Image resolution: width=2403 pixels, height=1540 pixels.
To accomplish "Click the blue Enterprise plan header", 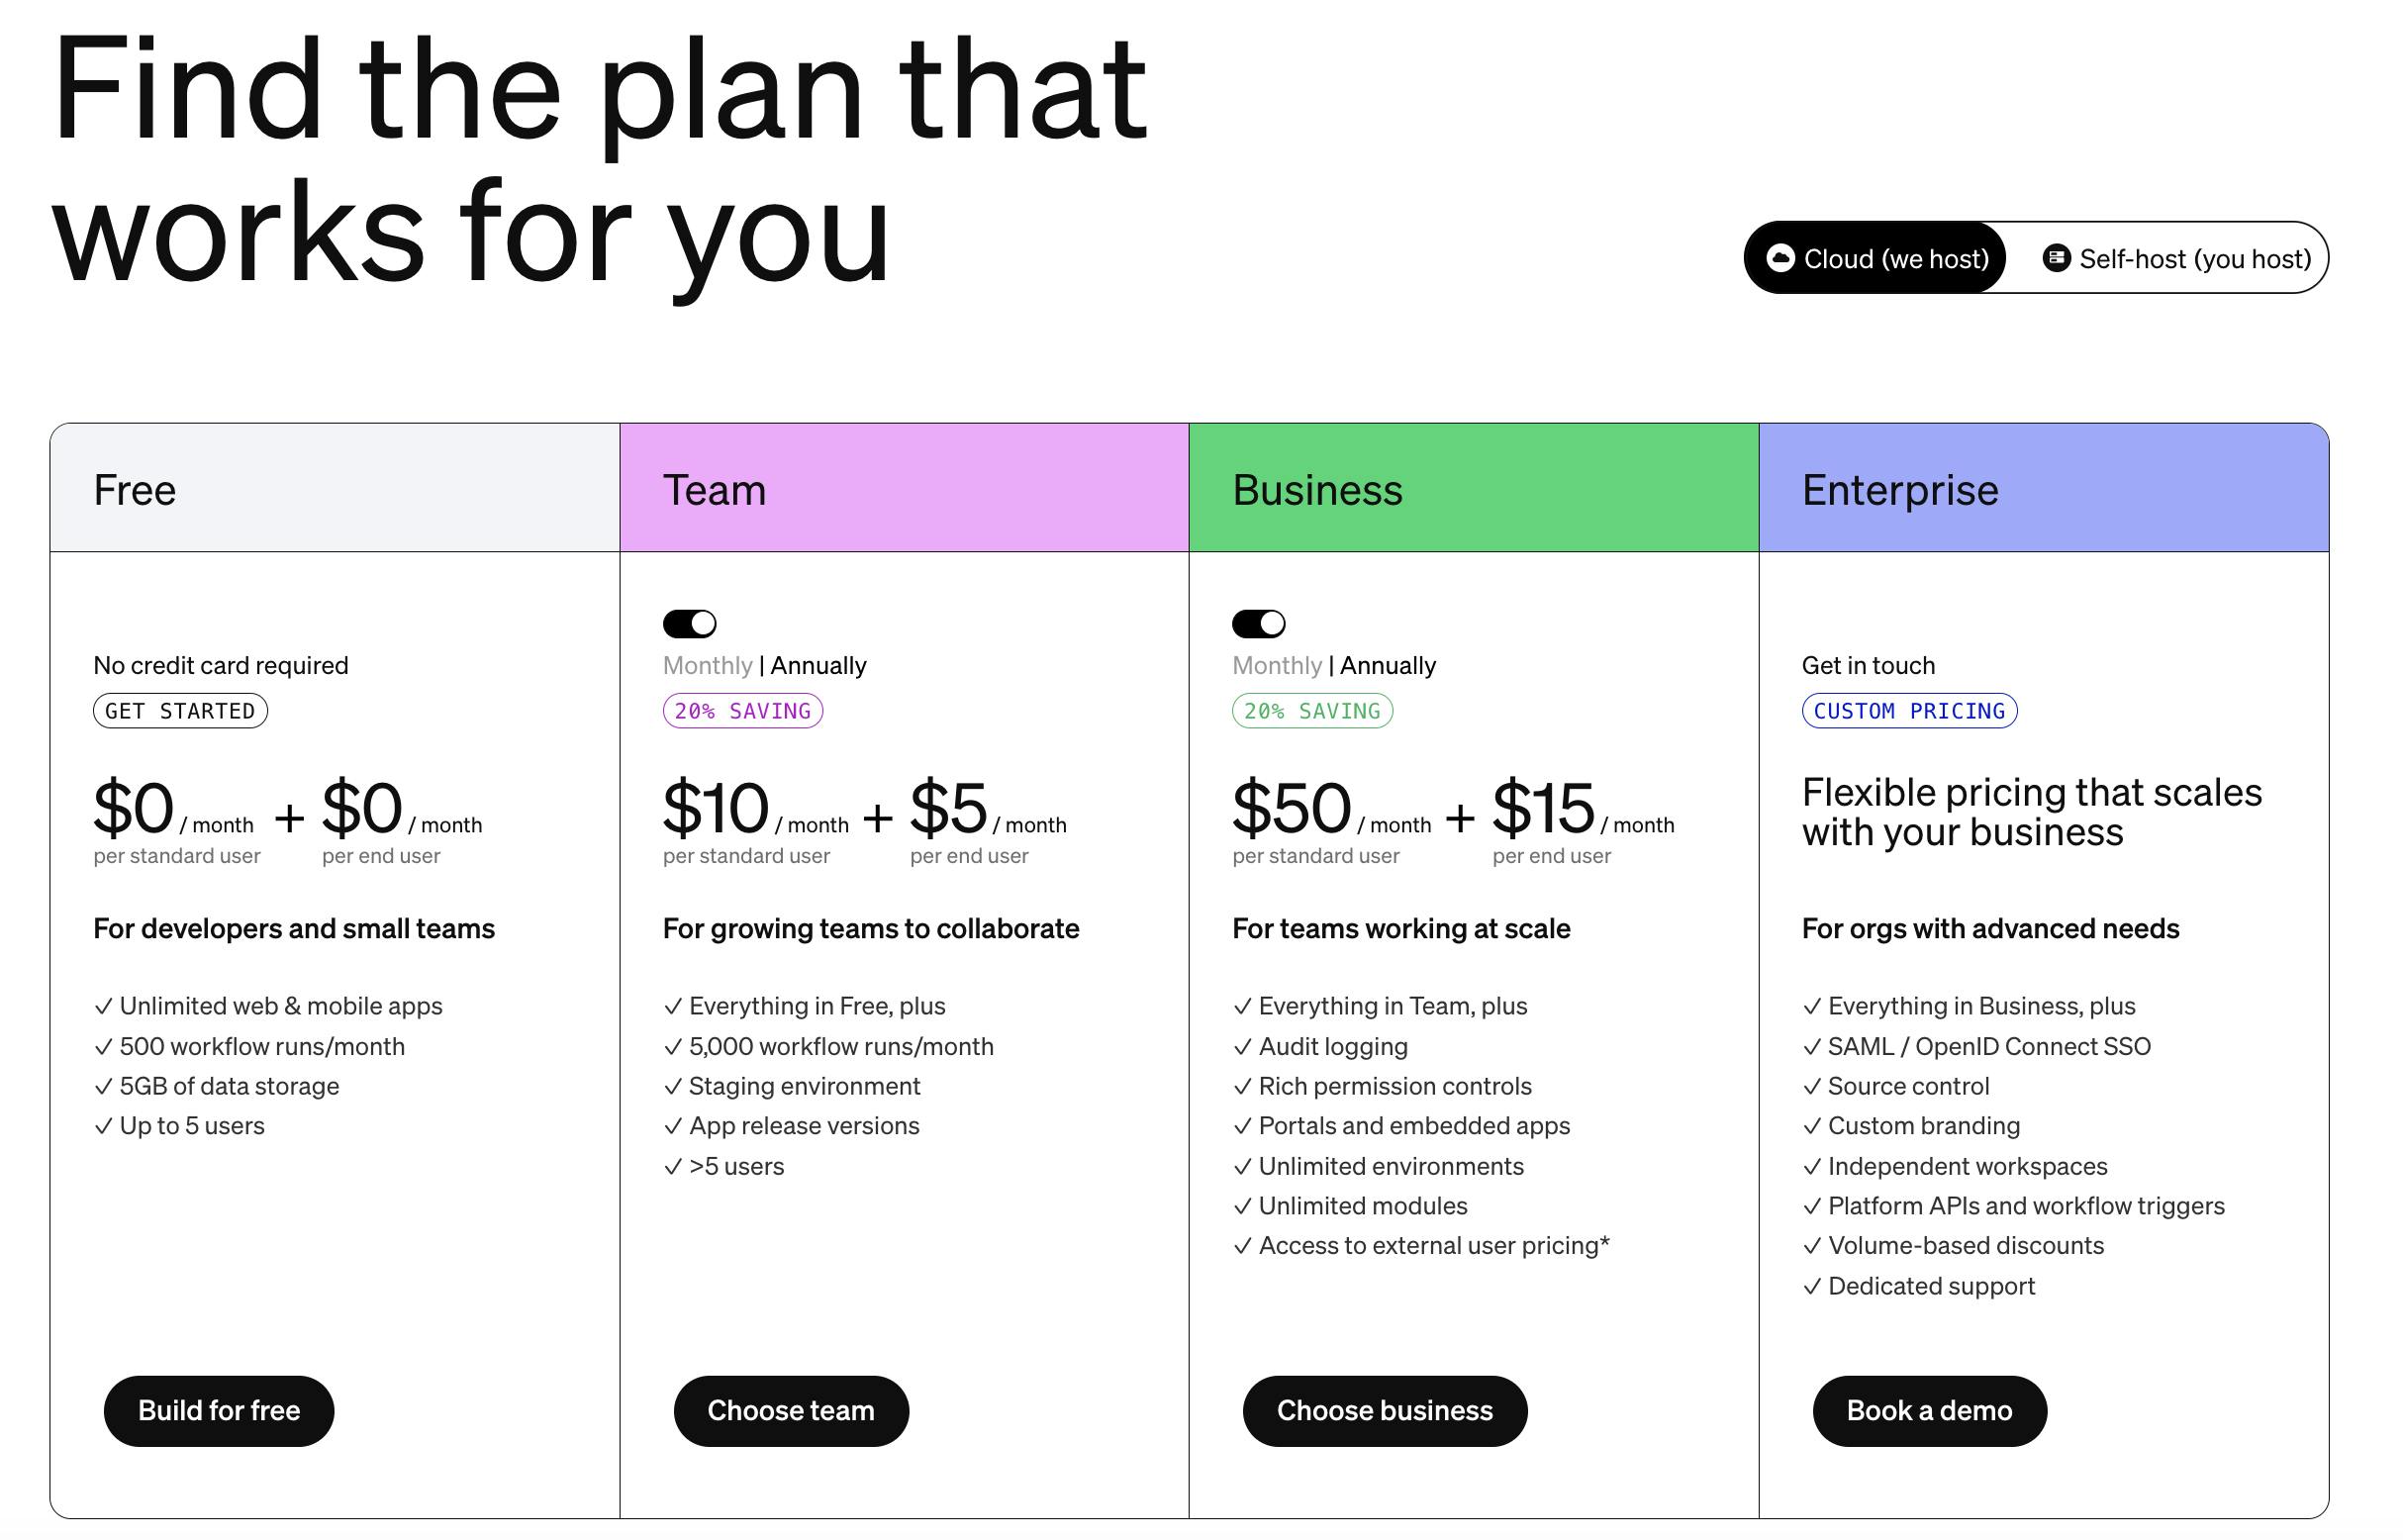I will (2043, 489).
